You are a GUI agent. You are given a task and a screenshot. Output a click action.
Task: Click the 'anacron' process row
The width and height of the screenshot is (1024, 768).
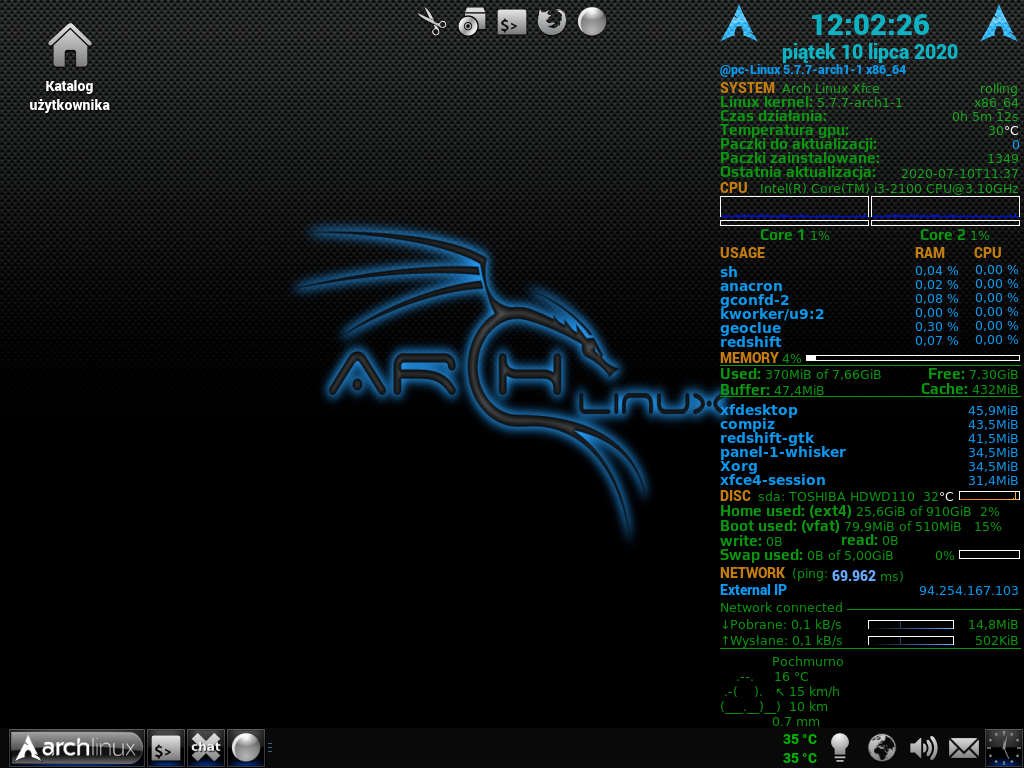(x=869, y=285)
